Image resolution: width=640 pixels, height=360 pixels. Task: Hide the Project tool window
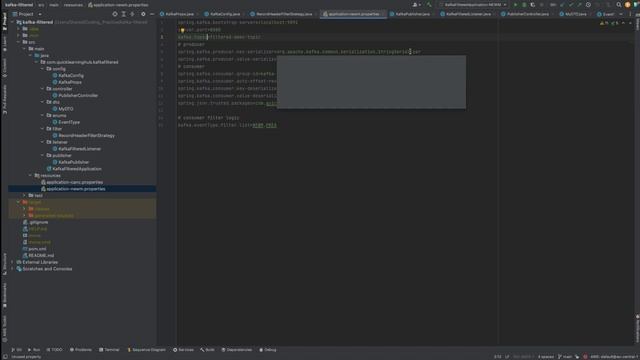(152, 14)
